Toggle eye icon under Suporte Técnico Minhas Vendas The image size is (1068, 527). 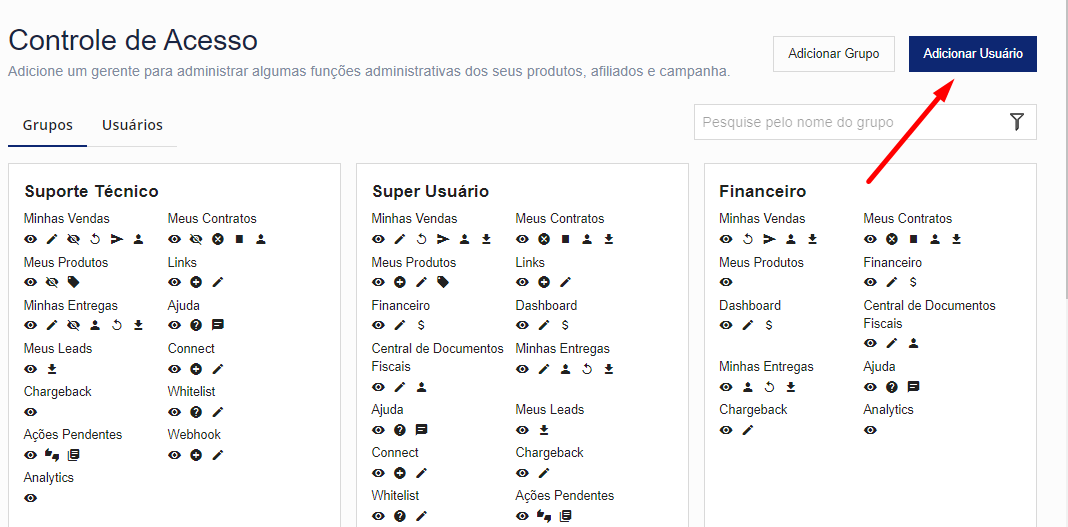pyautogui.click(x=30, y=239)
